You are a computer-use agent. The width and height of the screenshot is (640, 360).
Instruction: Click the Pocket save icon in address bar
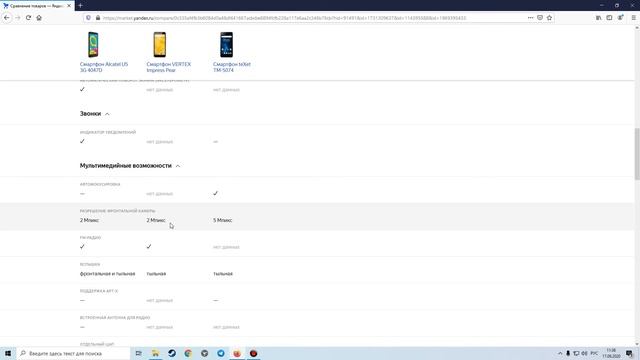tap(540, 18)
